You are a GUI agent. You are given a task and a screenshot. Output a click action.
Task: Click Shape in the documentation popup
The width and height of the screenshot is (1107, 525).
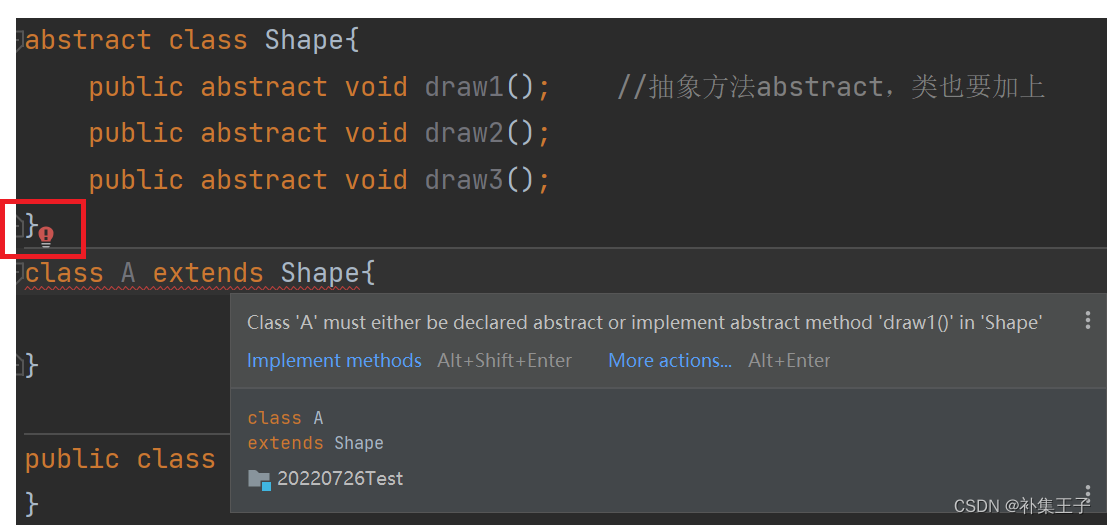[359, 443]
